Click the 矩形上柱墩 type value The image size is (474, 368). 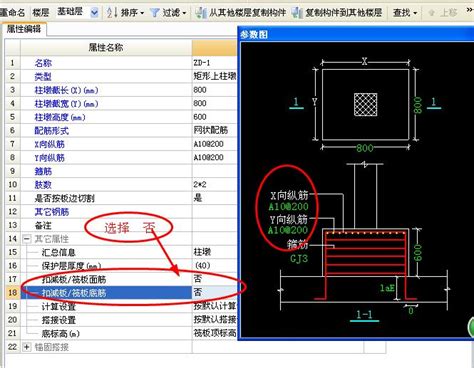(214, 76)
